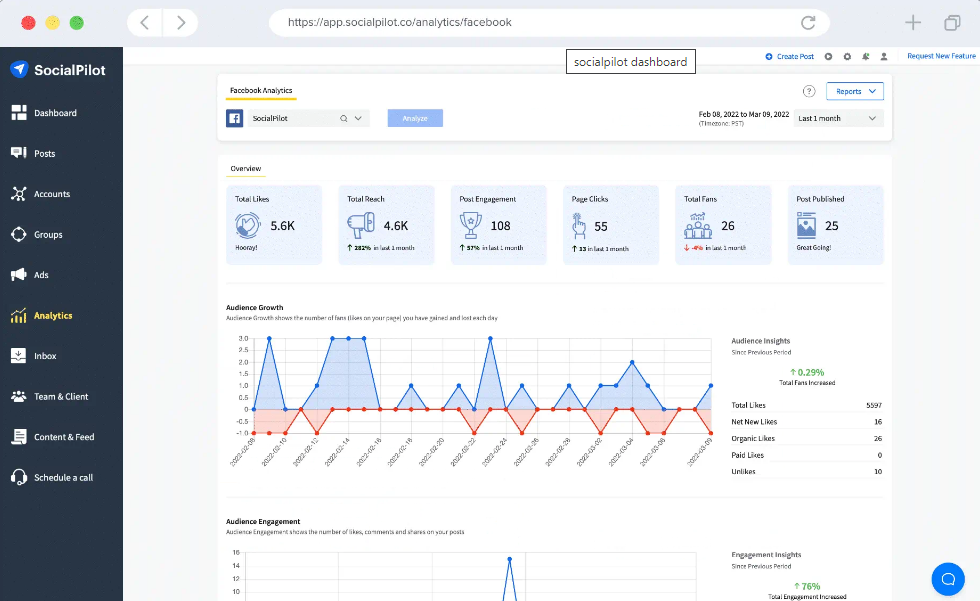Click the search icon in account selector
Screen dimensions: 980x601
(344, 118)
